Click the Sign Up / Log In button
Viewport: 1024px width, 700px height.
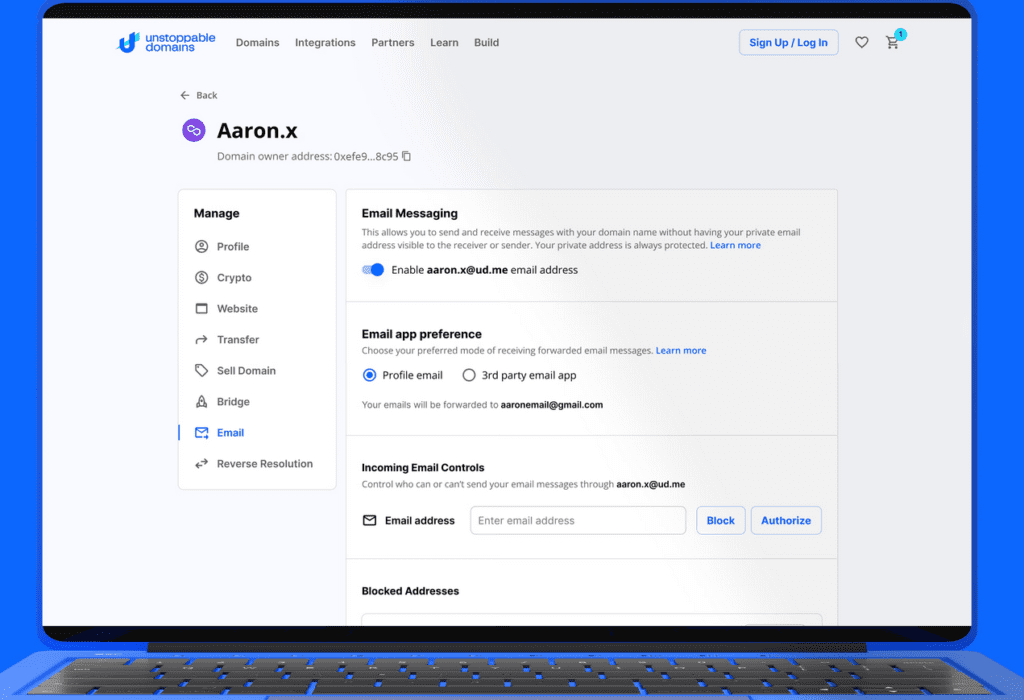click(788, 43)
